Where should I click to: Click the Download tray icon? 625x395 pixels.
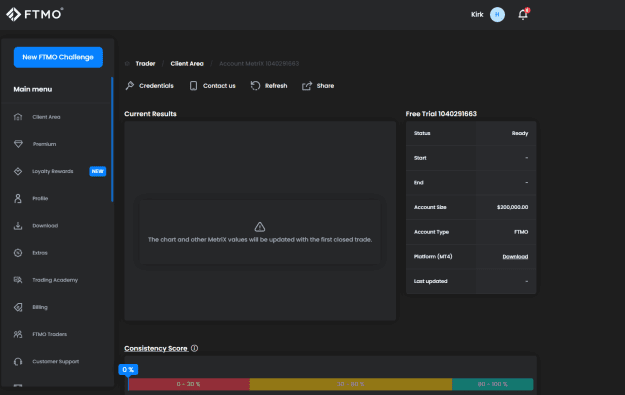[x=18, y=226]
